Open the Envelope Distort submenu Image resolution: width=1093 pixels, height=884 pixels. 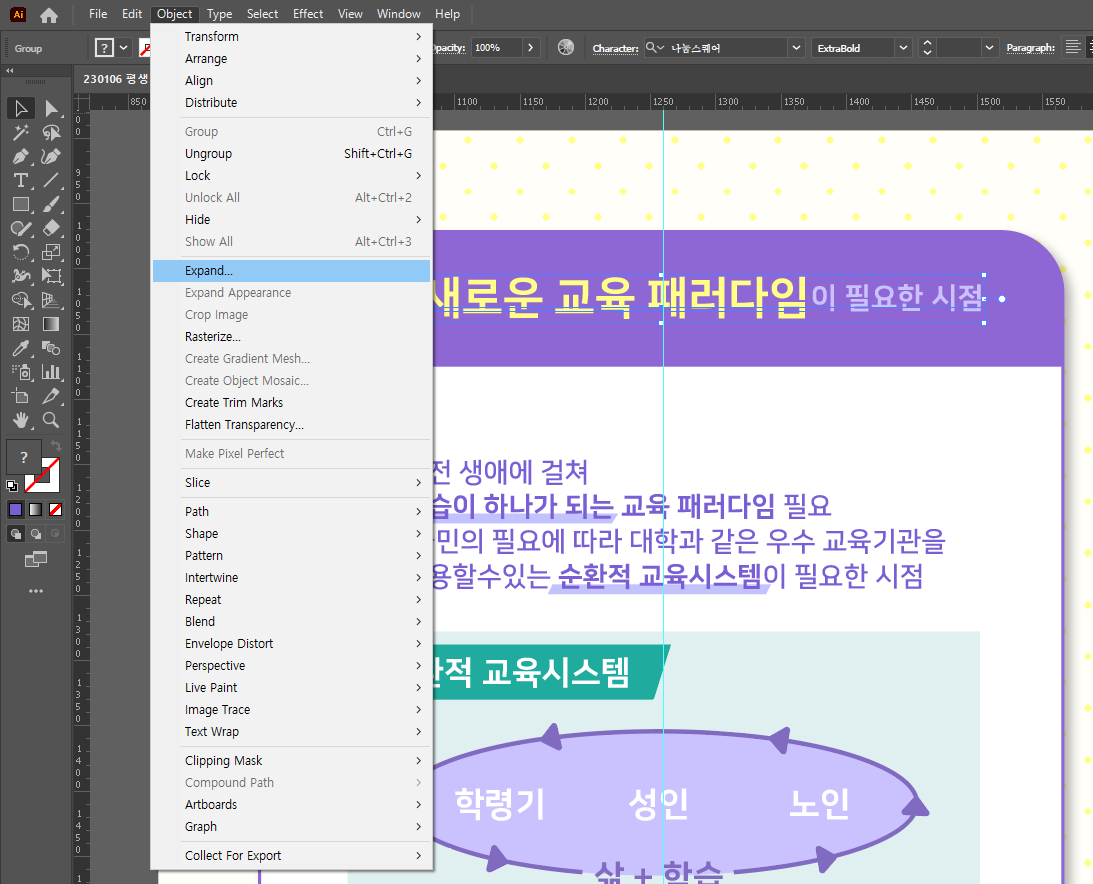(x=291, y=643)
